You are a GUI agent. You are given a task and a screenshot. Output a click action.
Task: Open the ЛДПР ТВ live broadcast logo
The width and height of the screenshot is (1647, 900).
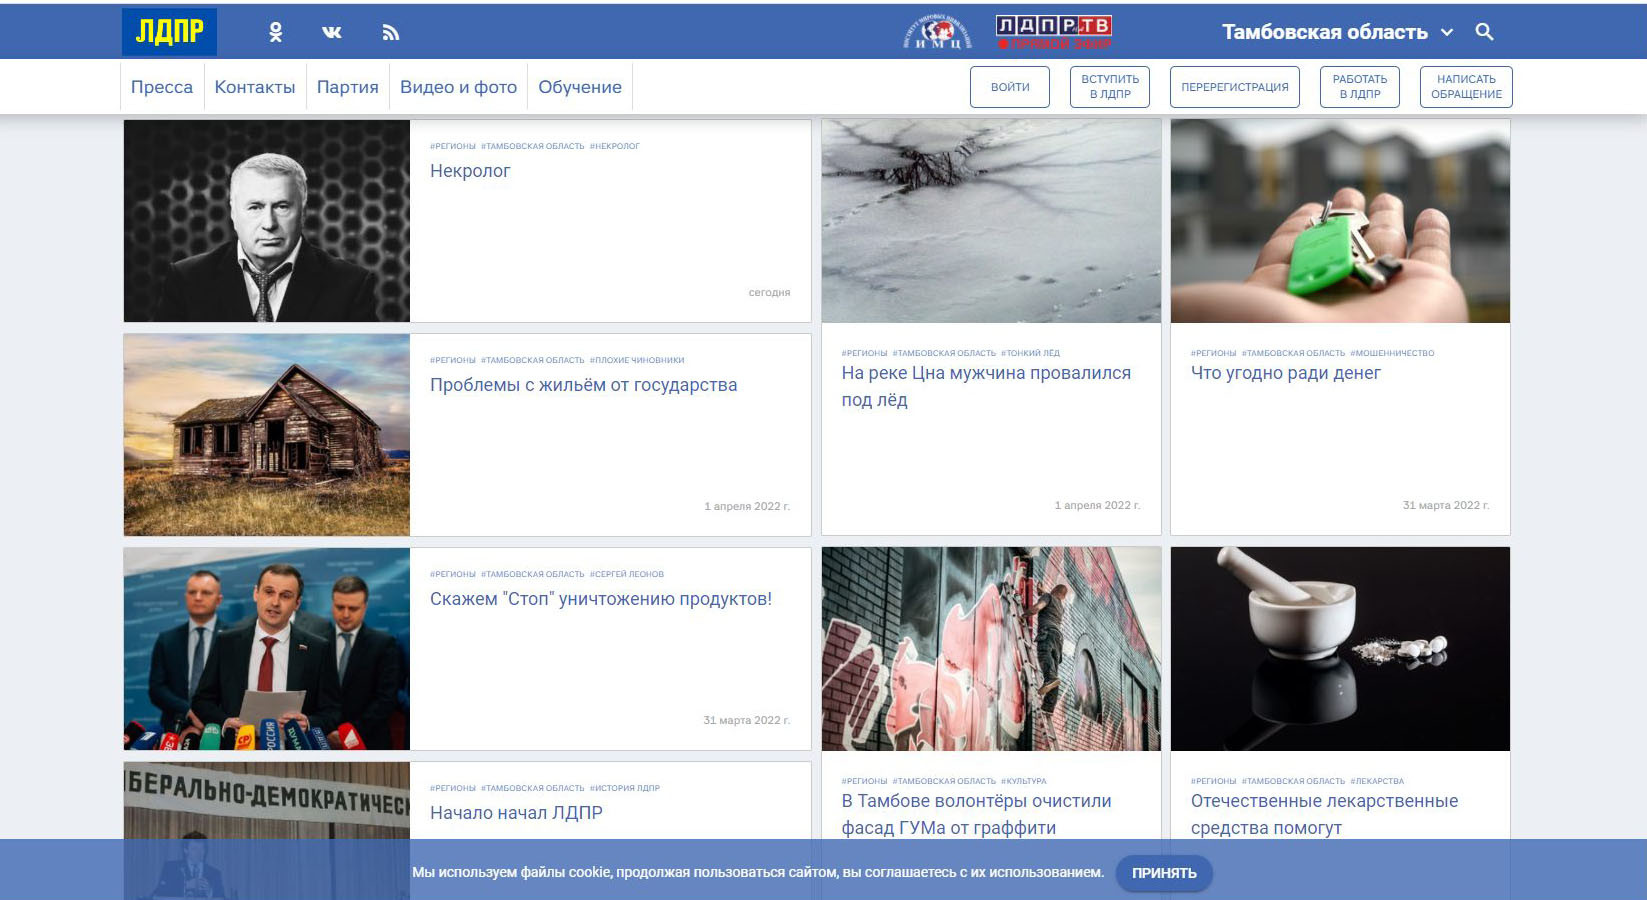(x=1054, y=32)
